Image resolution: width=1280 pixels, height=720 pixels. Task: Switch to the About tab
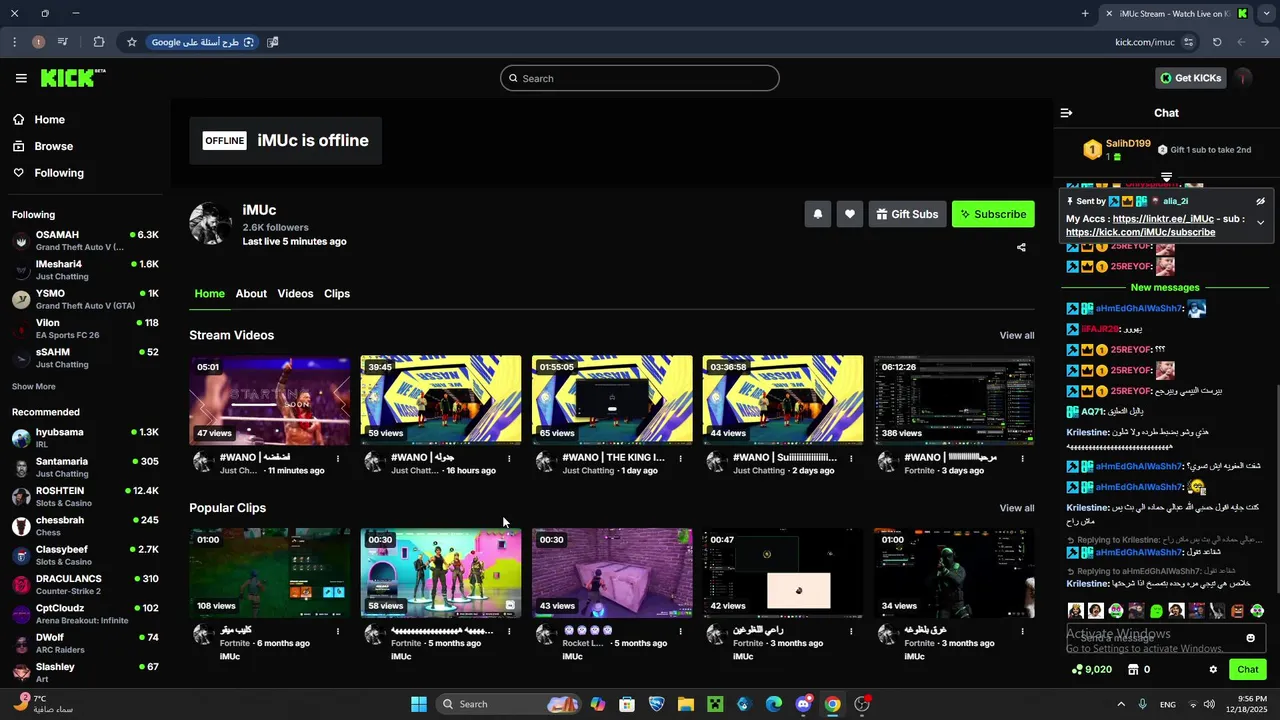[251, 294]
